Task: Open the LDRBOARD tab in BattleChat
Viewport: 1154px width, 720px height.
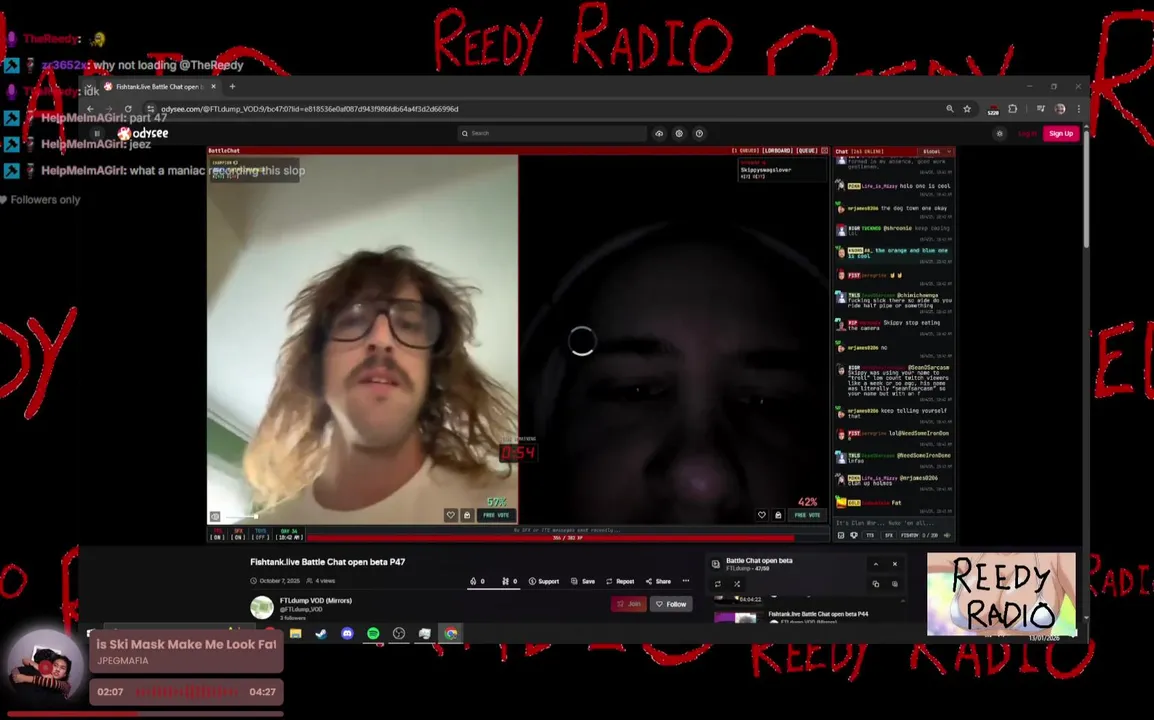Action: (777, 150)
